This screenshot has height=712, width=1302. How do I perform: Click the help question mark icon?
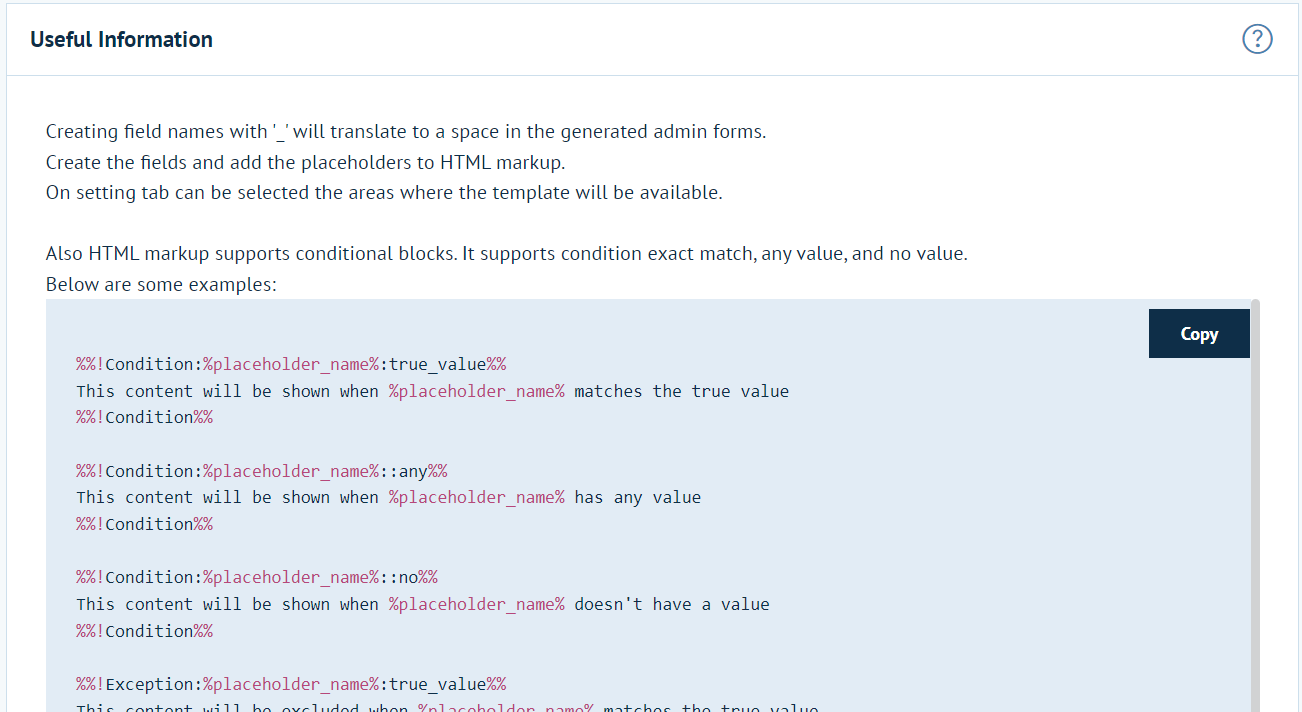tap(1257, 39)
